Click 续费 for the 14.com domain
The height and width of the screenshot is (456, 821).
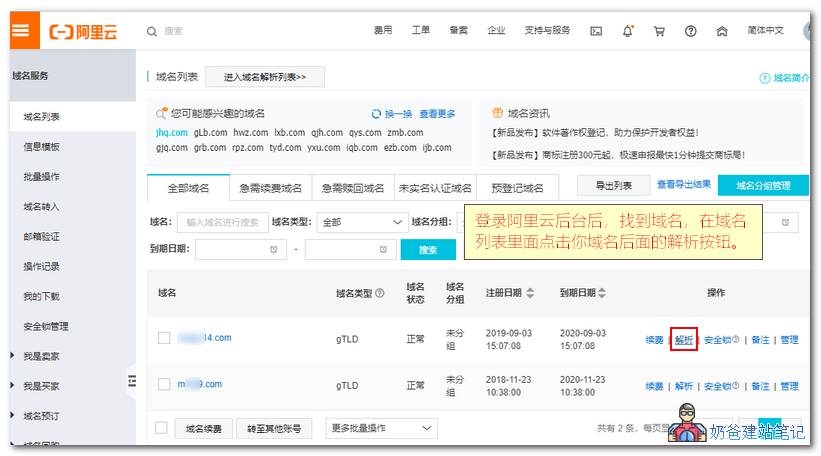coord(654,340)
